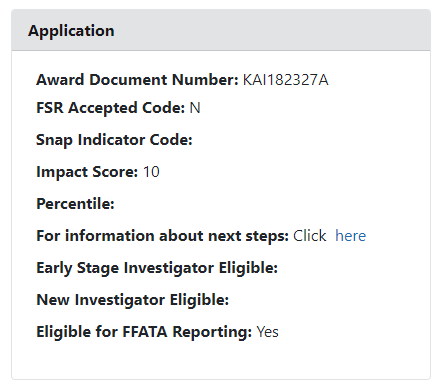Select award document number KAI182327A
This screenshot has height=387, width=437.
coord(285,80)
